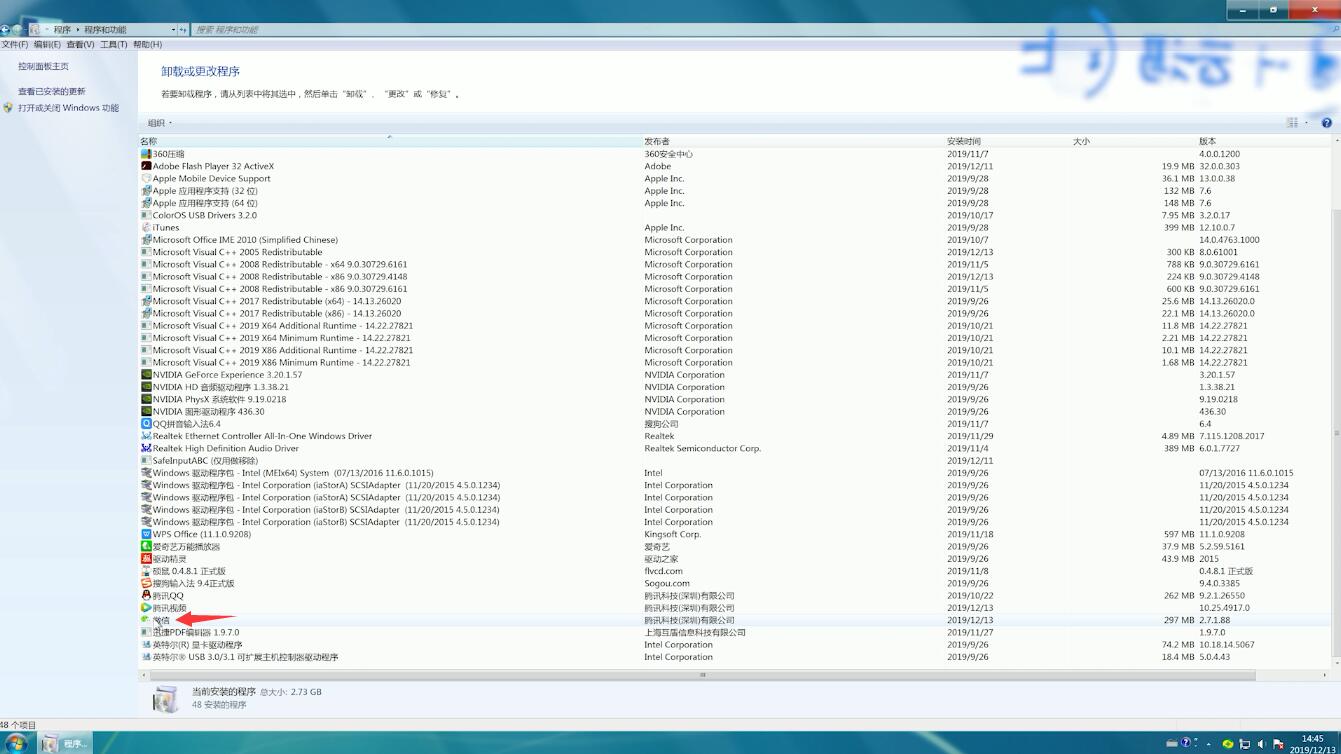
Task: Click the Adobe Flash Player icon
Action: [x=146, y=166]
